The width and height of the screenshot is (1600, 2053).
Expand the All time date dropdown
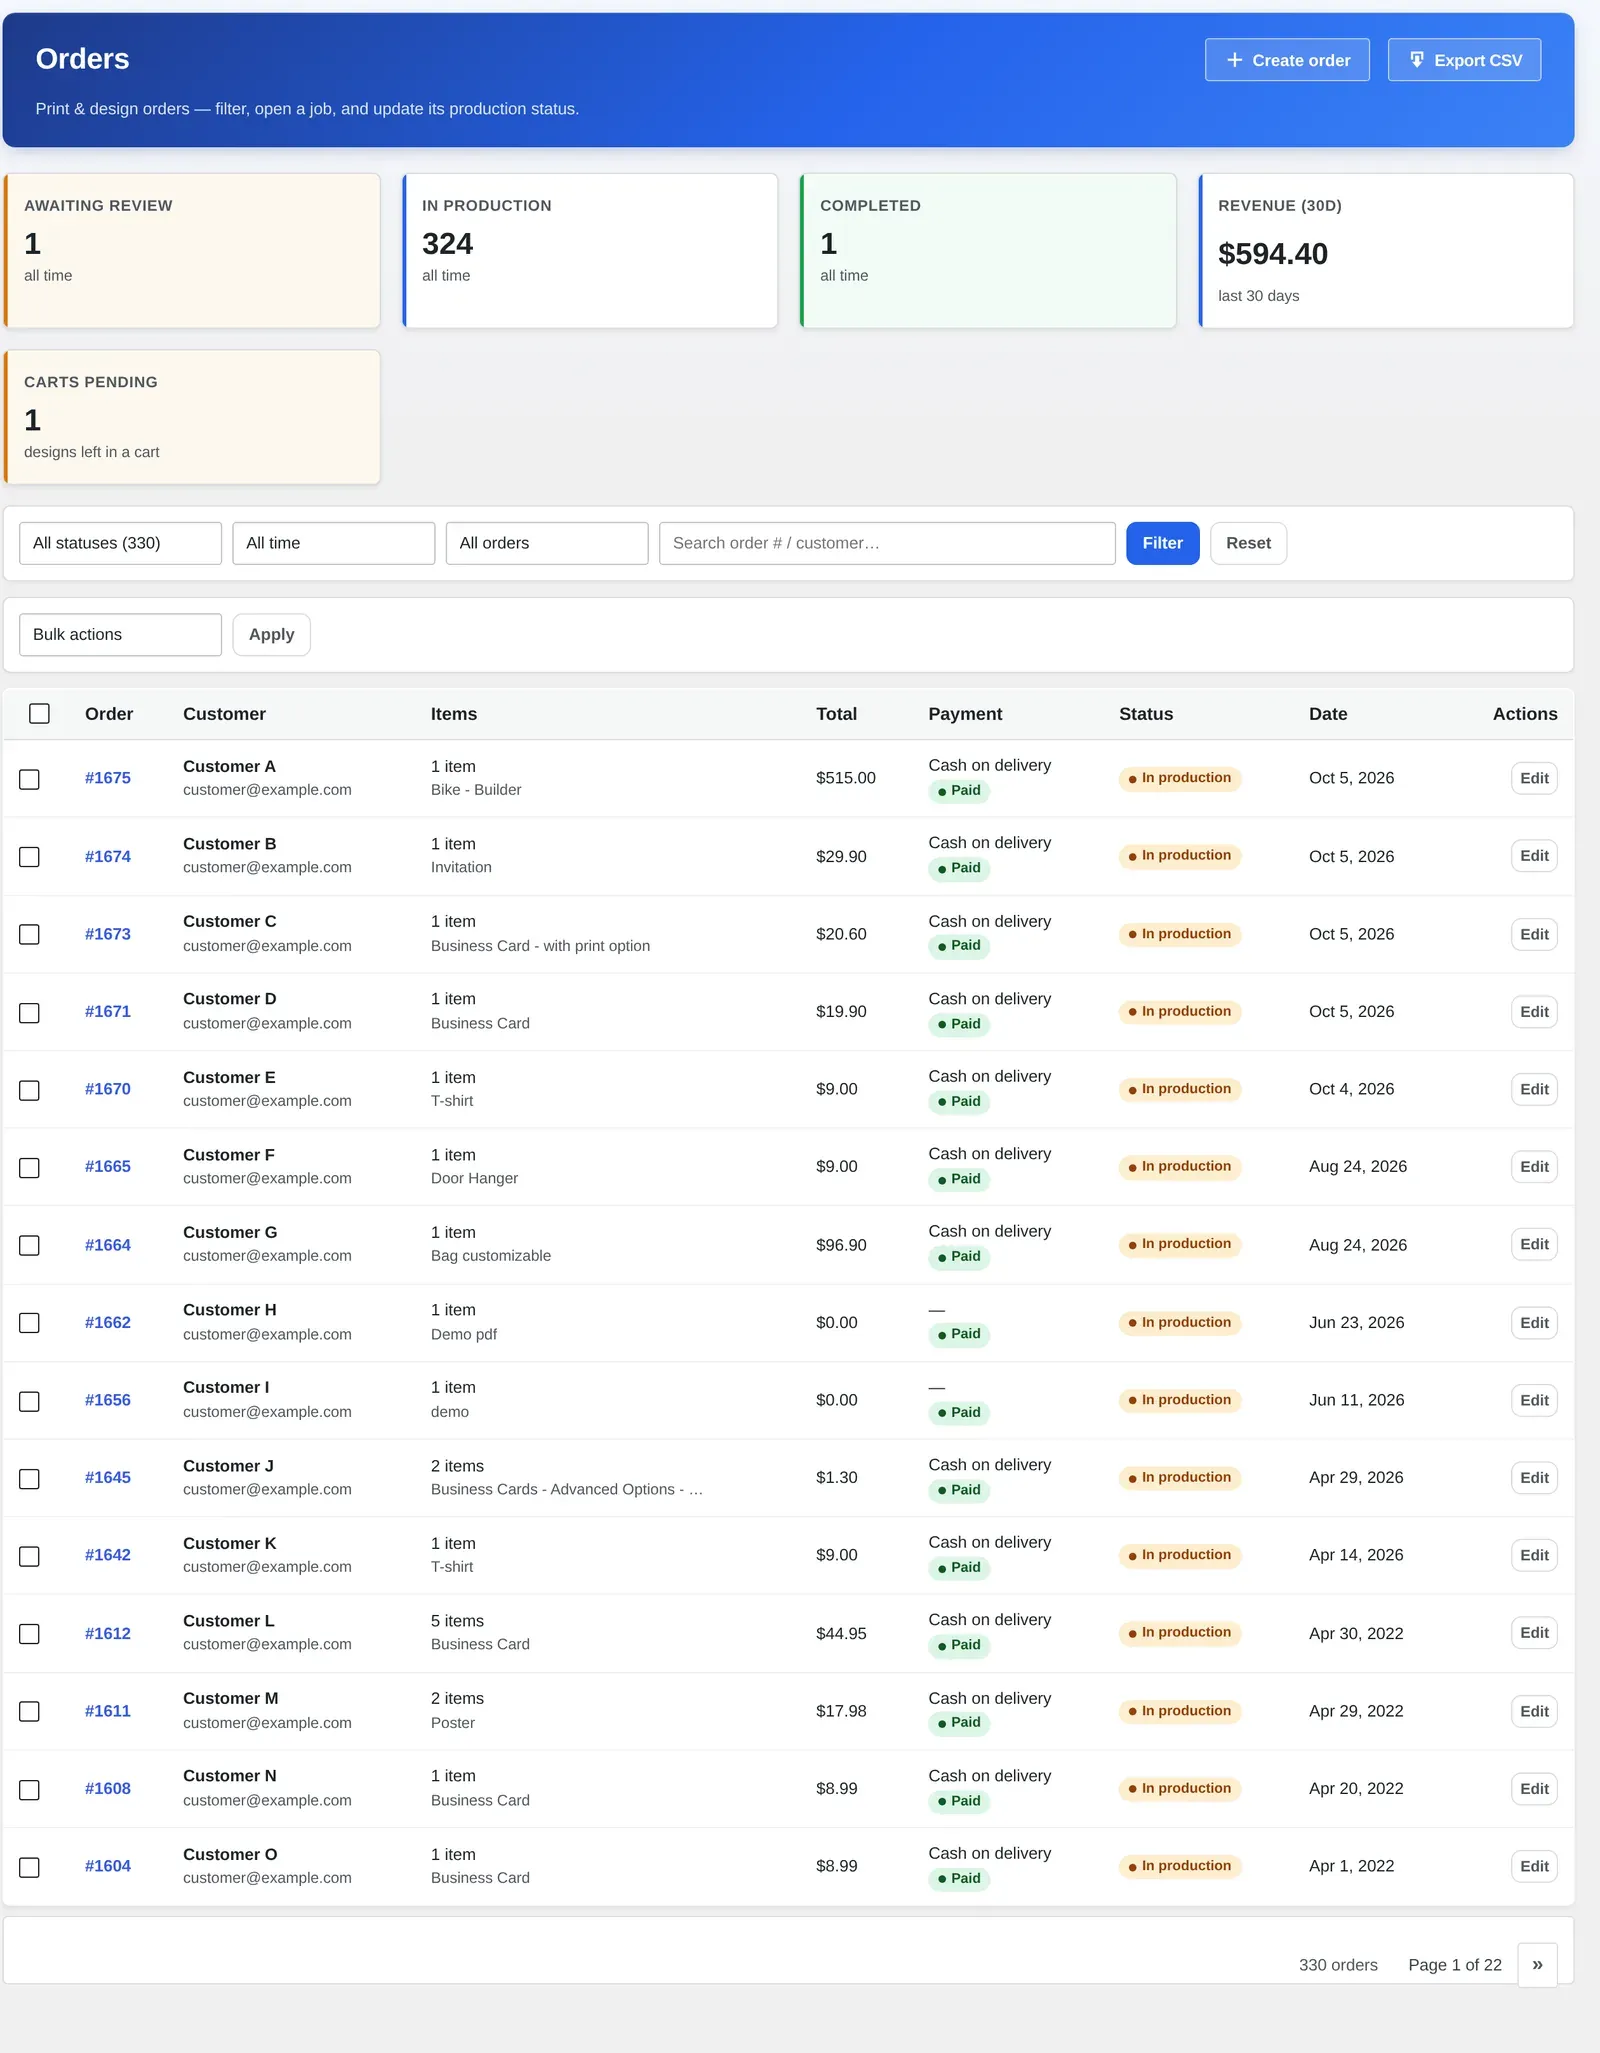(x=333, y=543)
